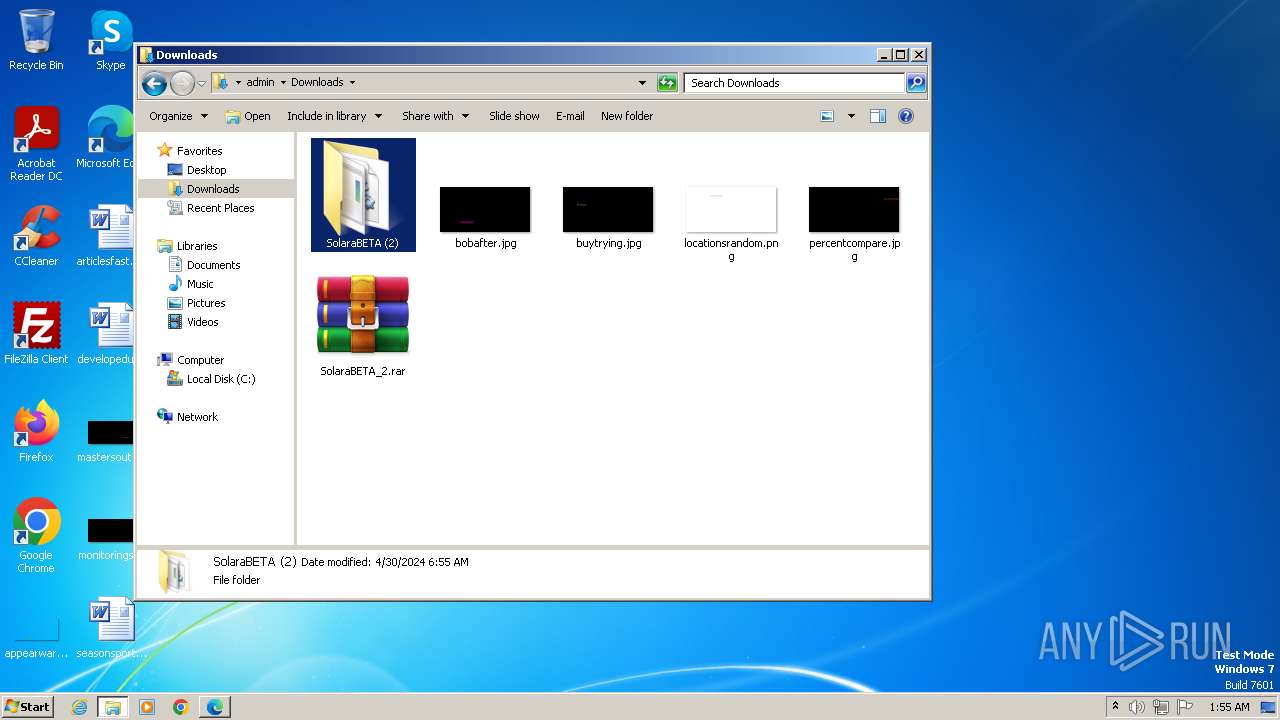1280x720 pixels.
Task: Open the Explorer help icon
Action: click(906, 116)
